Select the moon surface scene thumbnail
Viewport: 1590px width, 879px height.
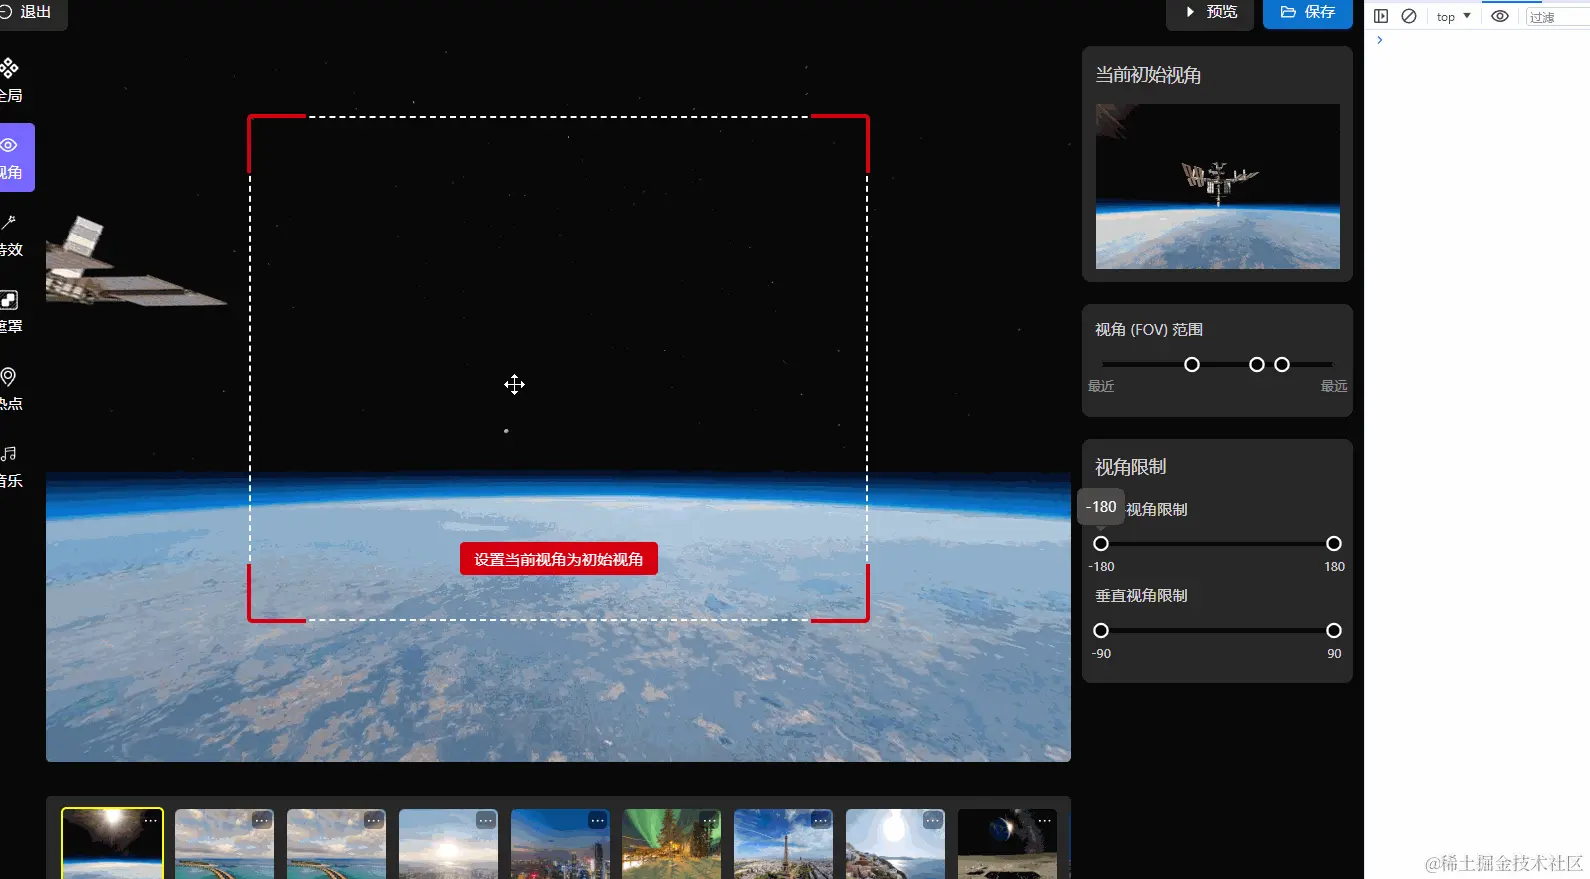tap(1007, 844)
